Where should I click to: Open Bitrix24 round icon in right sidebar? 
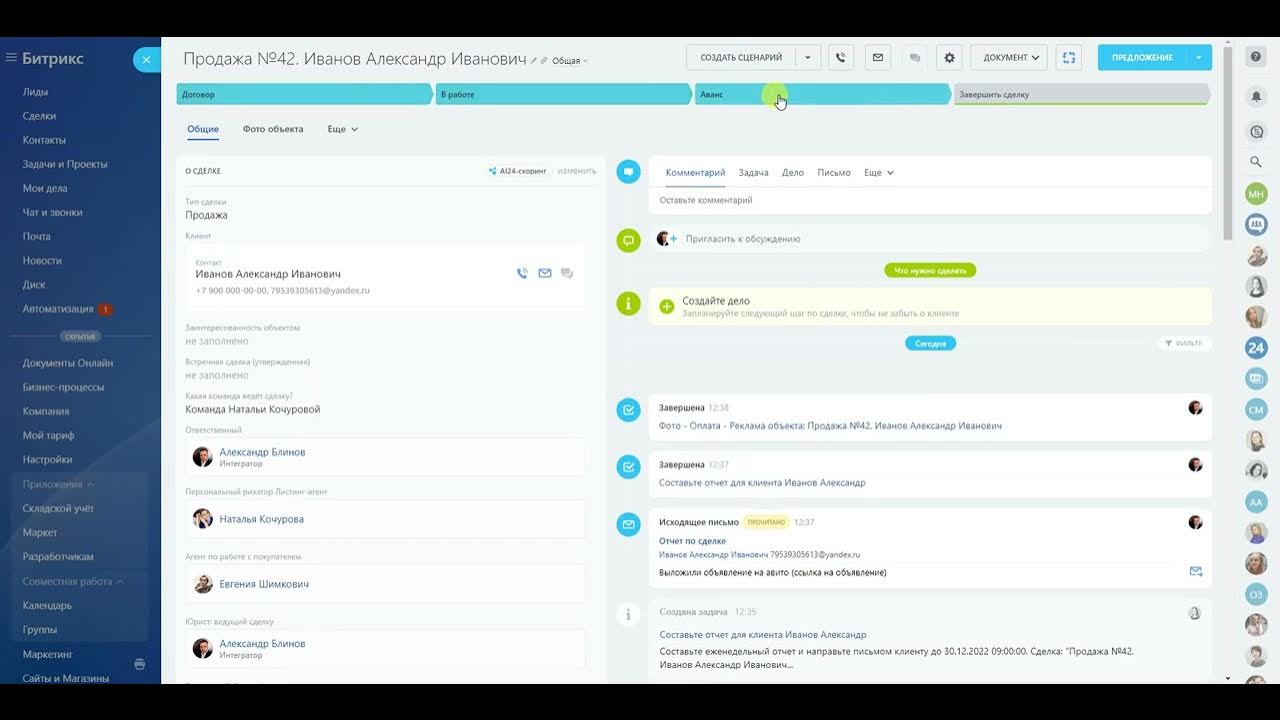click(x=1256, y=348)
